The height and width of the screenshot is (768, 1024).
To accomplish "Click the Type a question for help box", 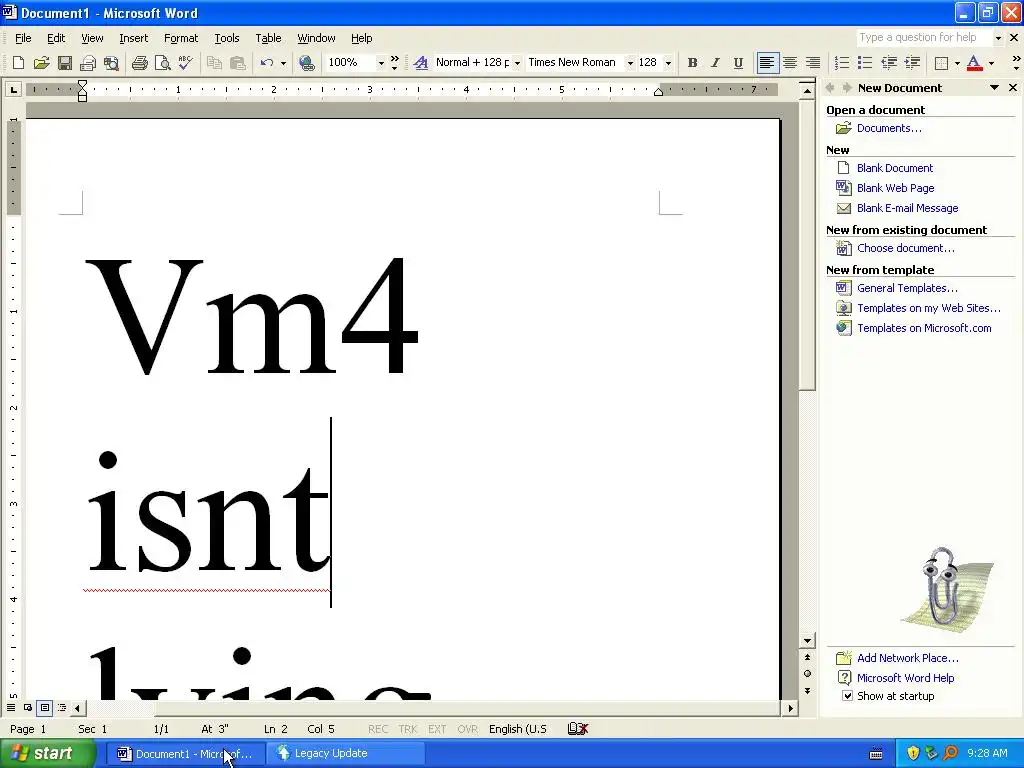I will (923, 37).
